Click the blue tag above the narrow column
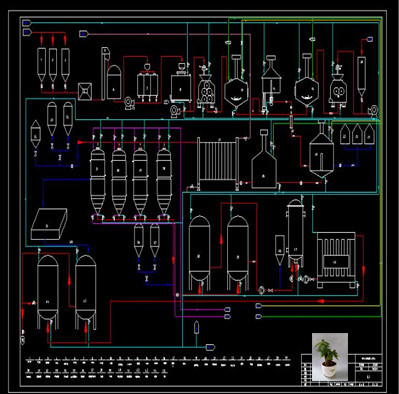The image size is (399, 394). (370, 39)
